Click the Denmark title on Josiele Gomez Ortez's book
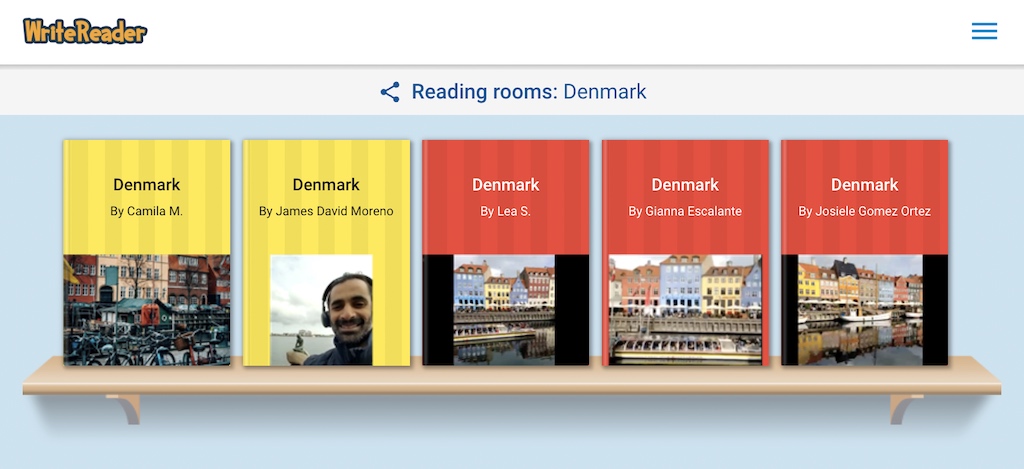 click(865, 185)
